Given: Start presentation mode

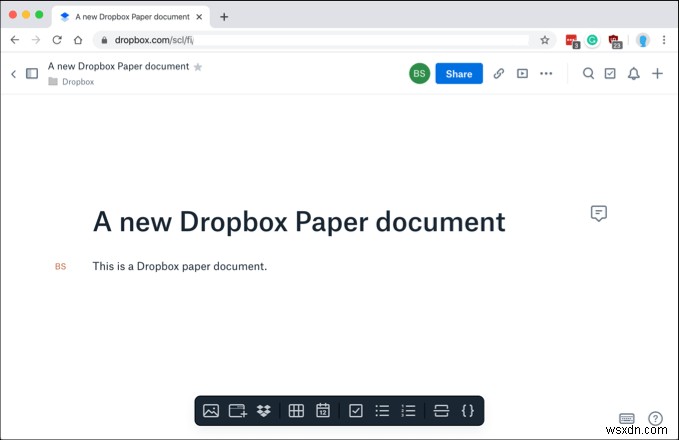Looking at the screenshot, I should [x=522, y=74].
